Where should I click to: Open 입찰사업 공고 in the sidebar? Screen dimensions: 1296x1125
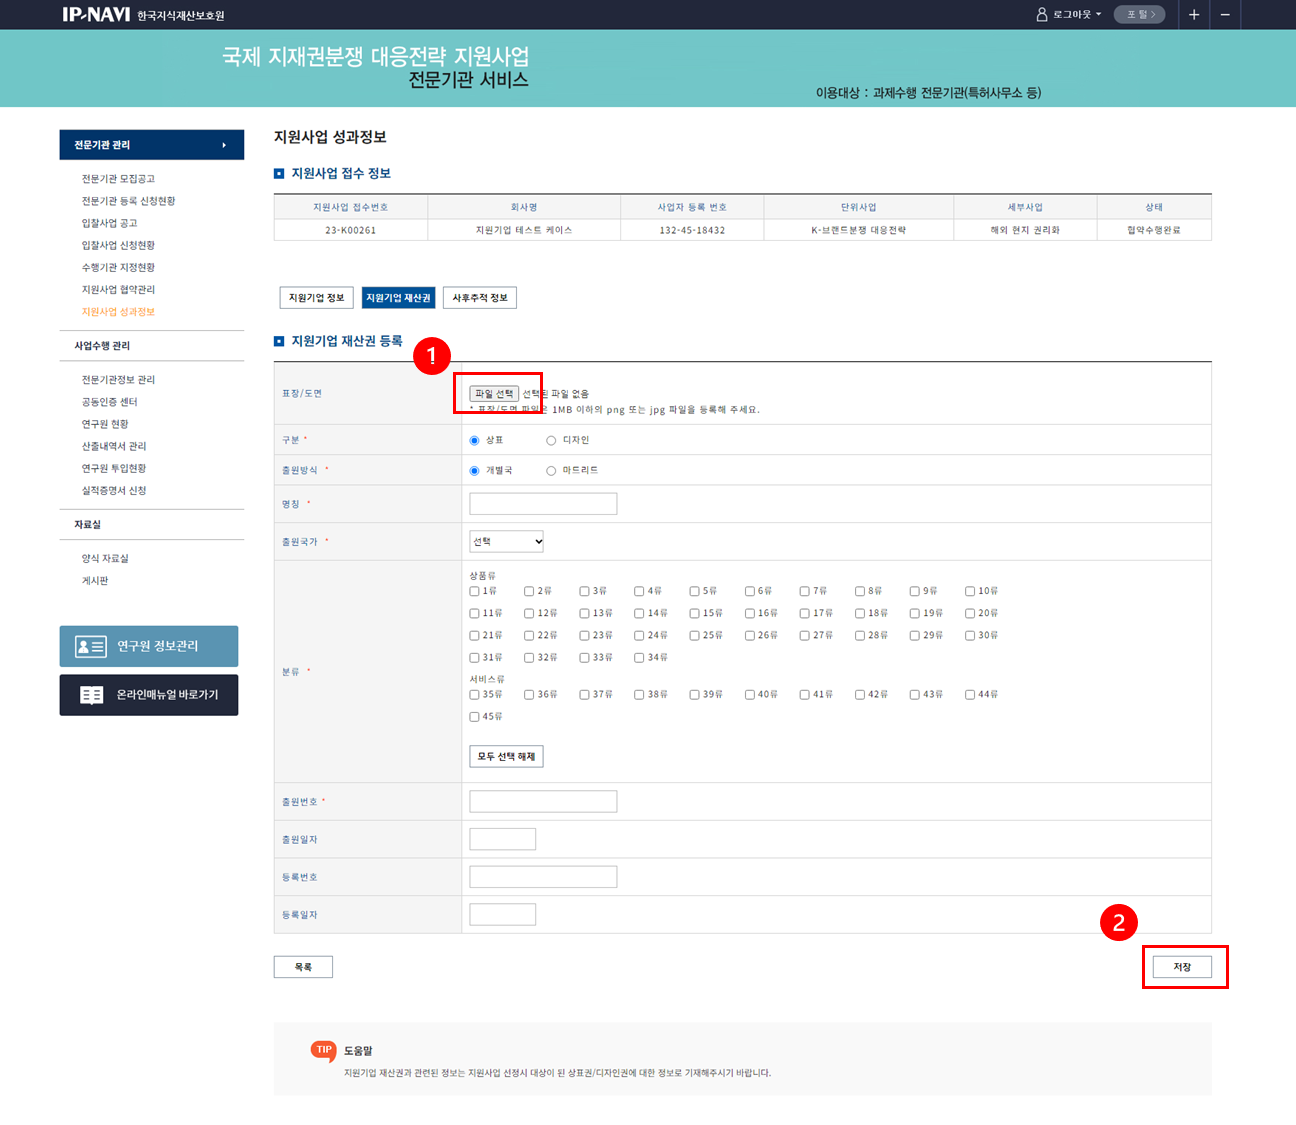click(110, 223)
